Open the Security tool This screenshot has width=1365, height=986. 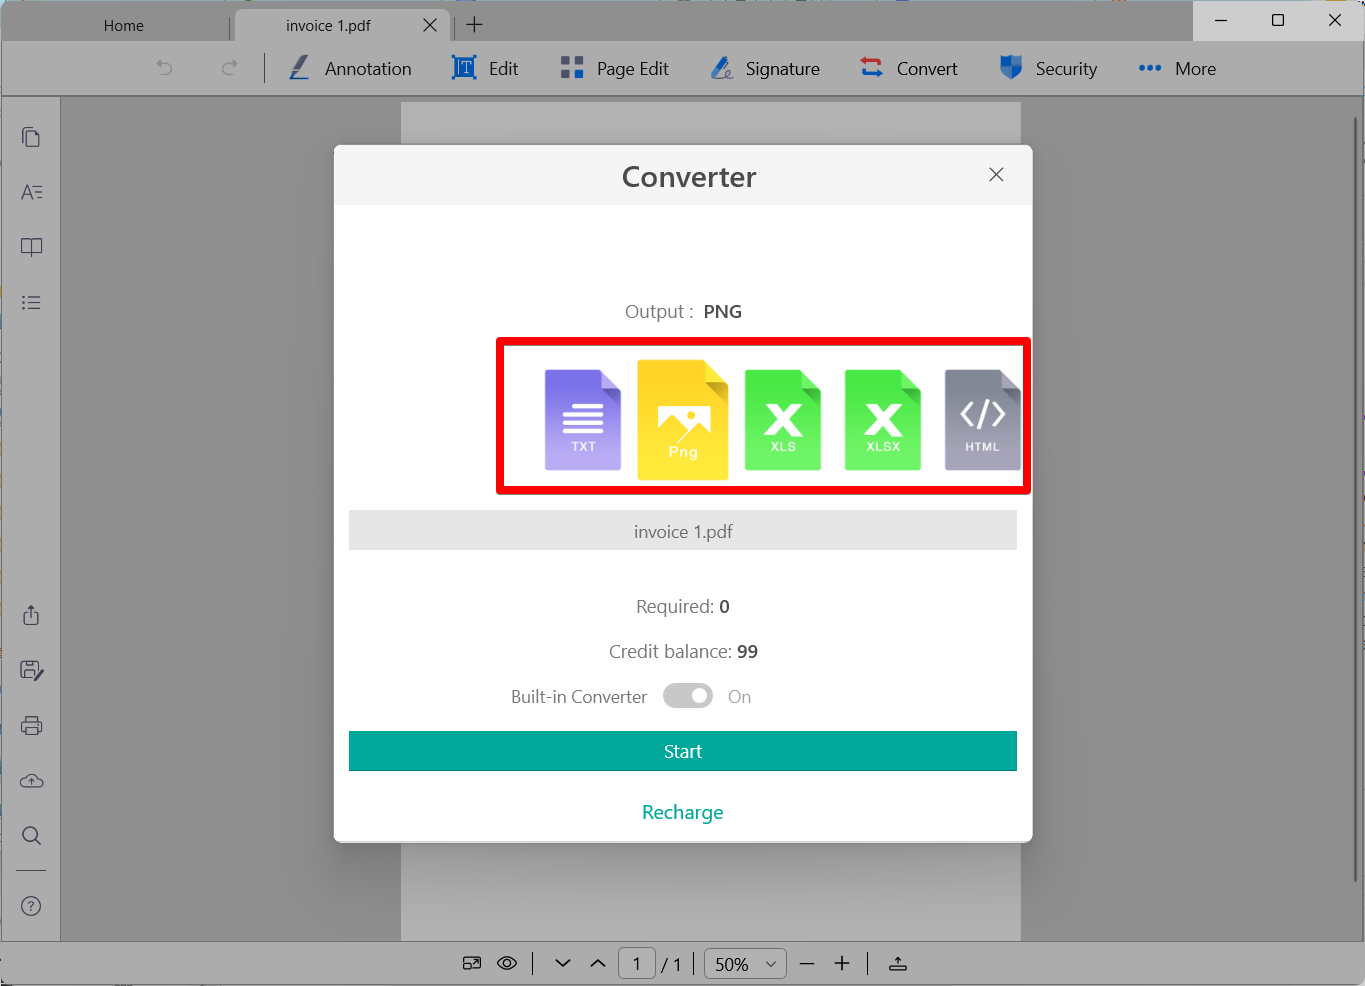click(1049, 68)
